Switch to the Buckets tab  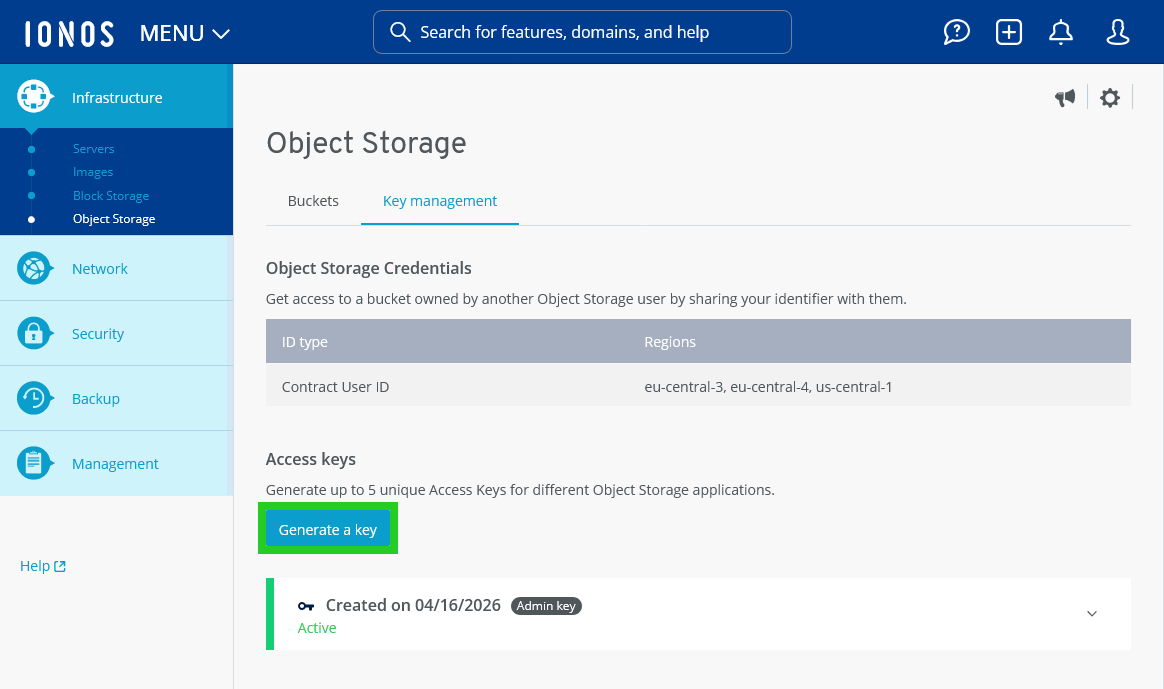pos(313,200)
